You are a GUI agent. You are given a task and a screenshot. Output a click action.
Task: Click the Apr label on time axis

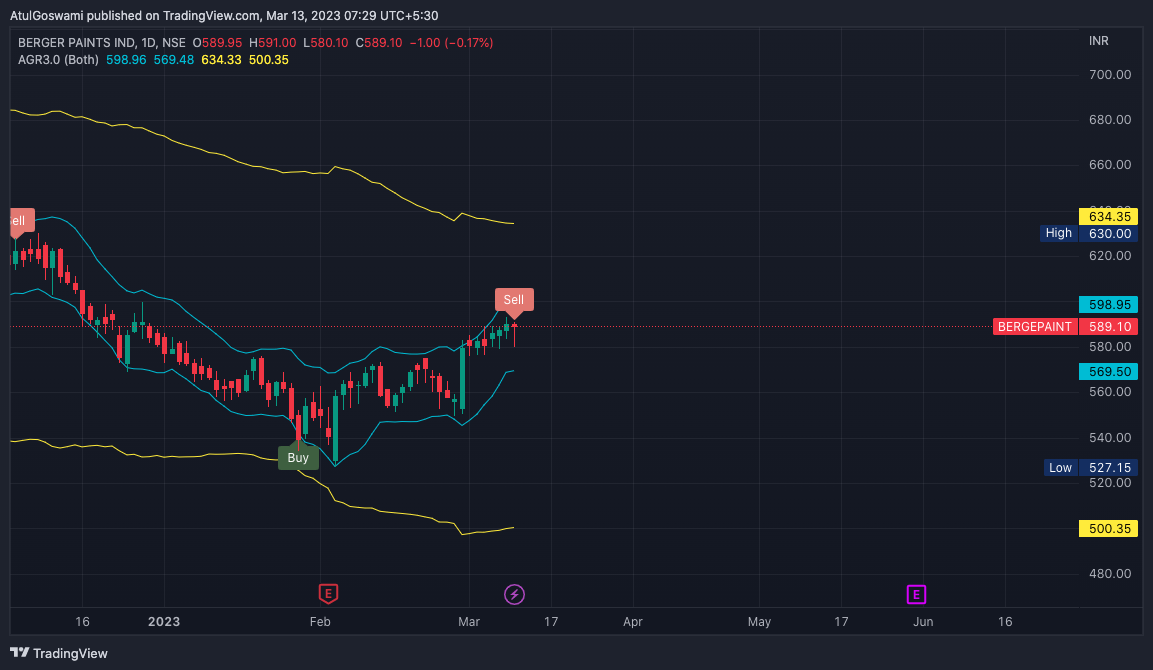(x=633, y=621)
